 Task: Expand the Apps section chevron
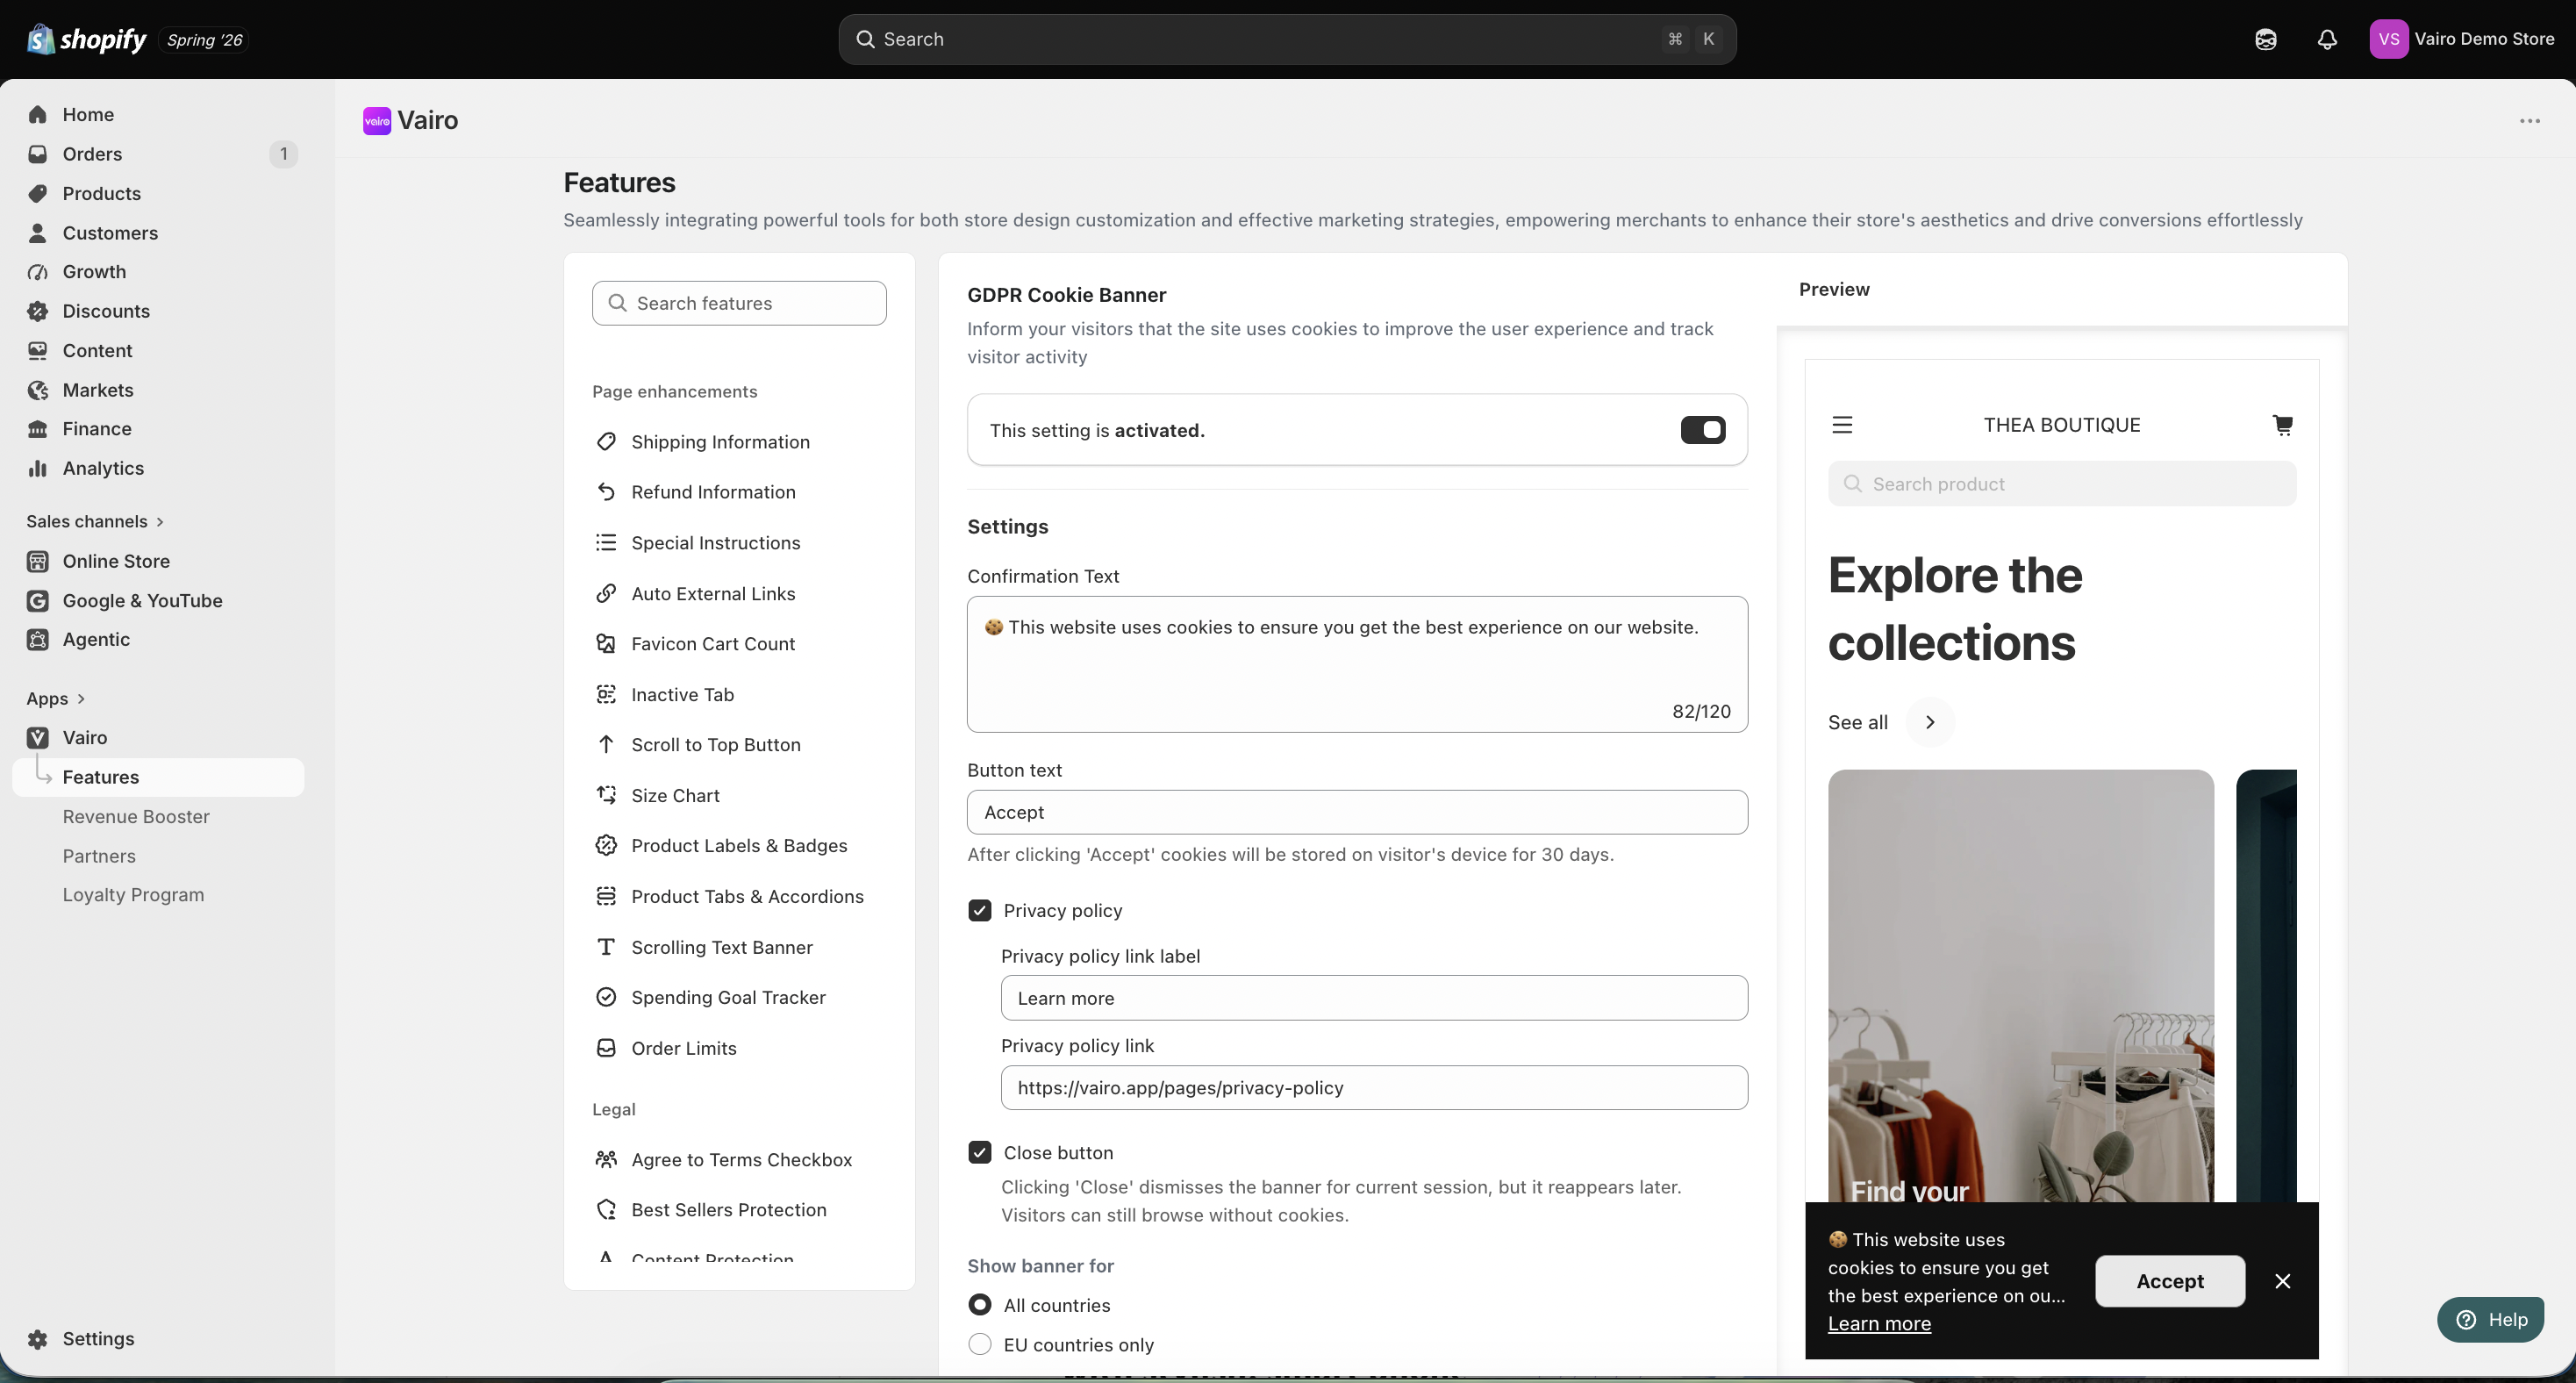click(81, 698)
